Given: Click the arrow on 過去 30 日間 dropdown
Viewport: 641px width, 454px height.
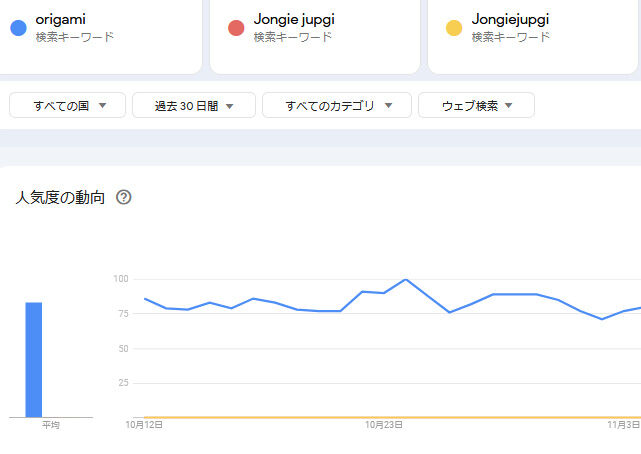Looking at the screenshot, I should [229, 105].
